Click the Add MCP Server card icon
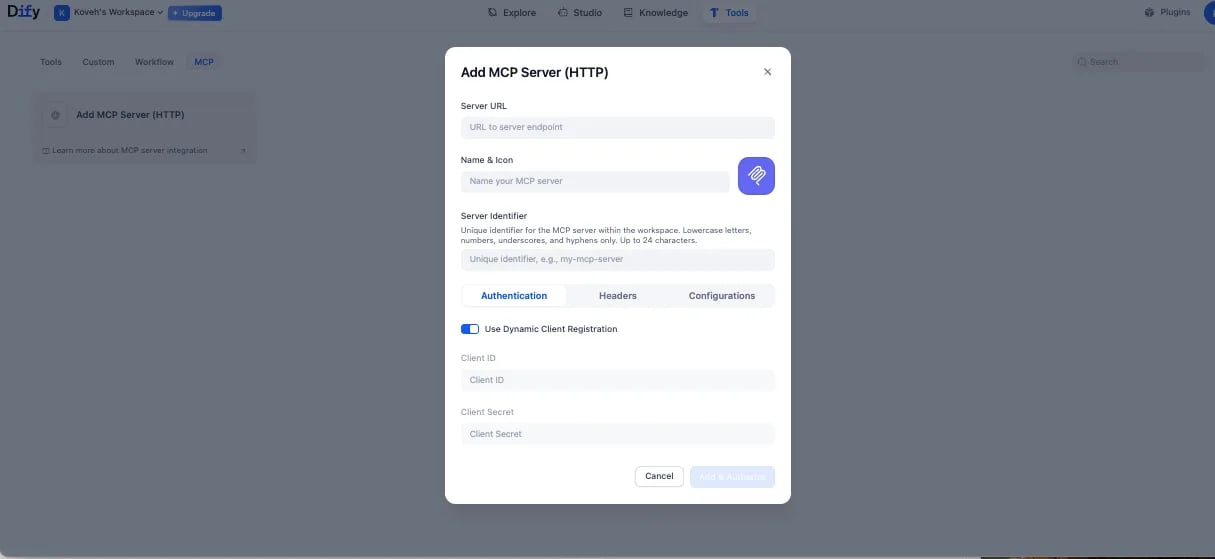 click(x=55, y=115)
